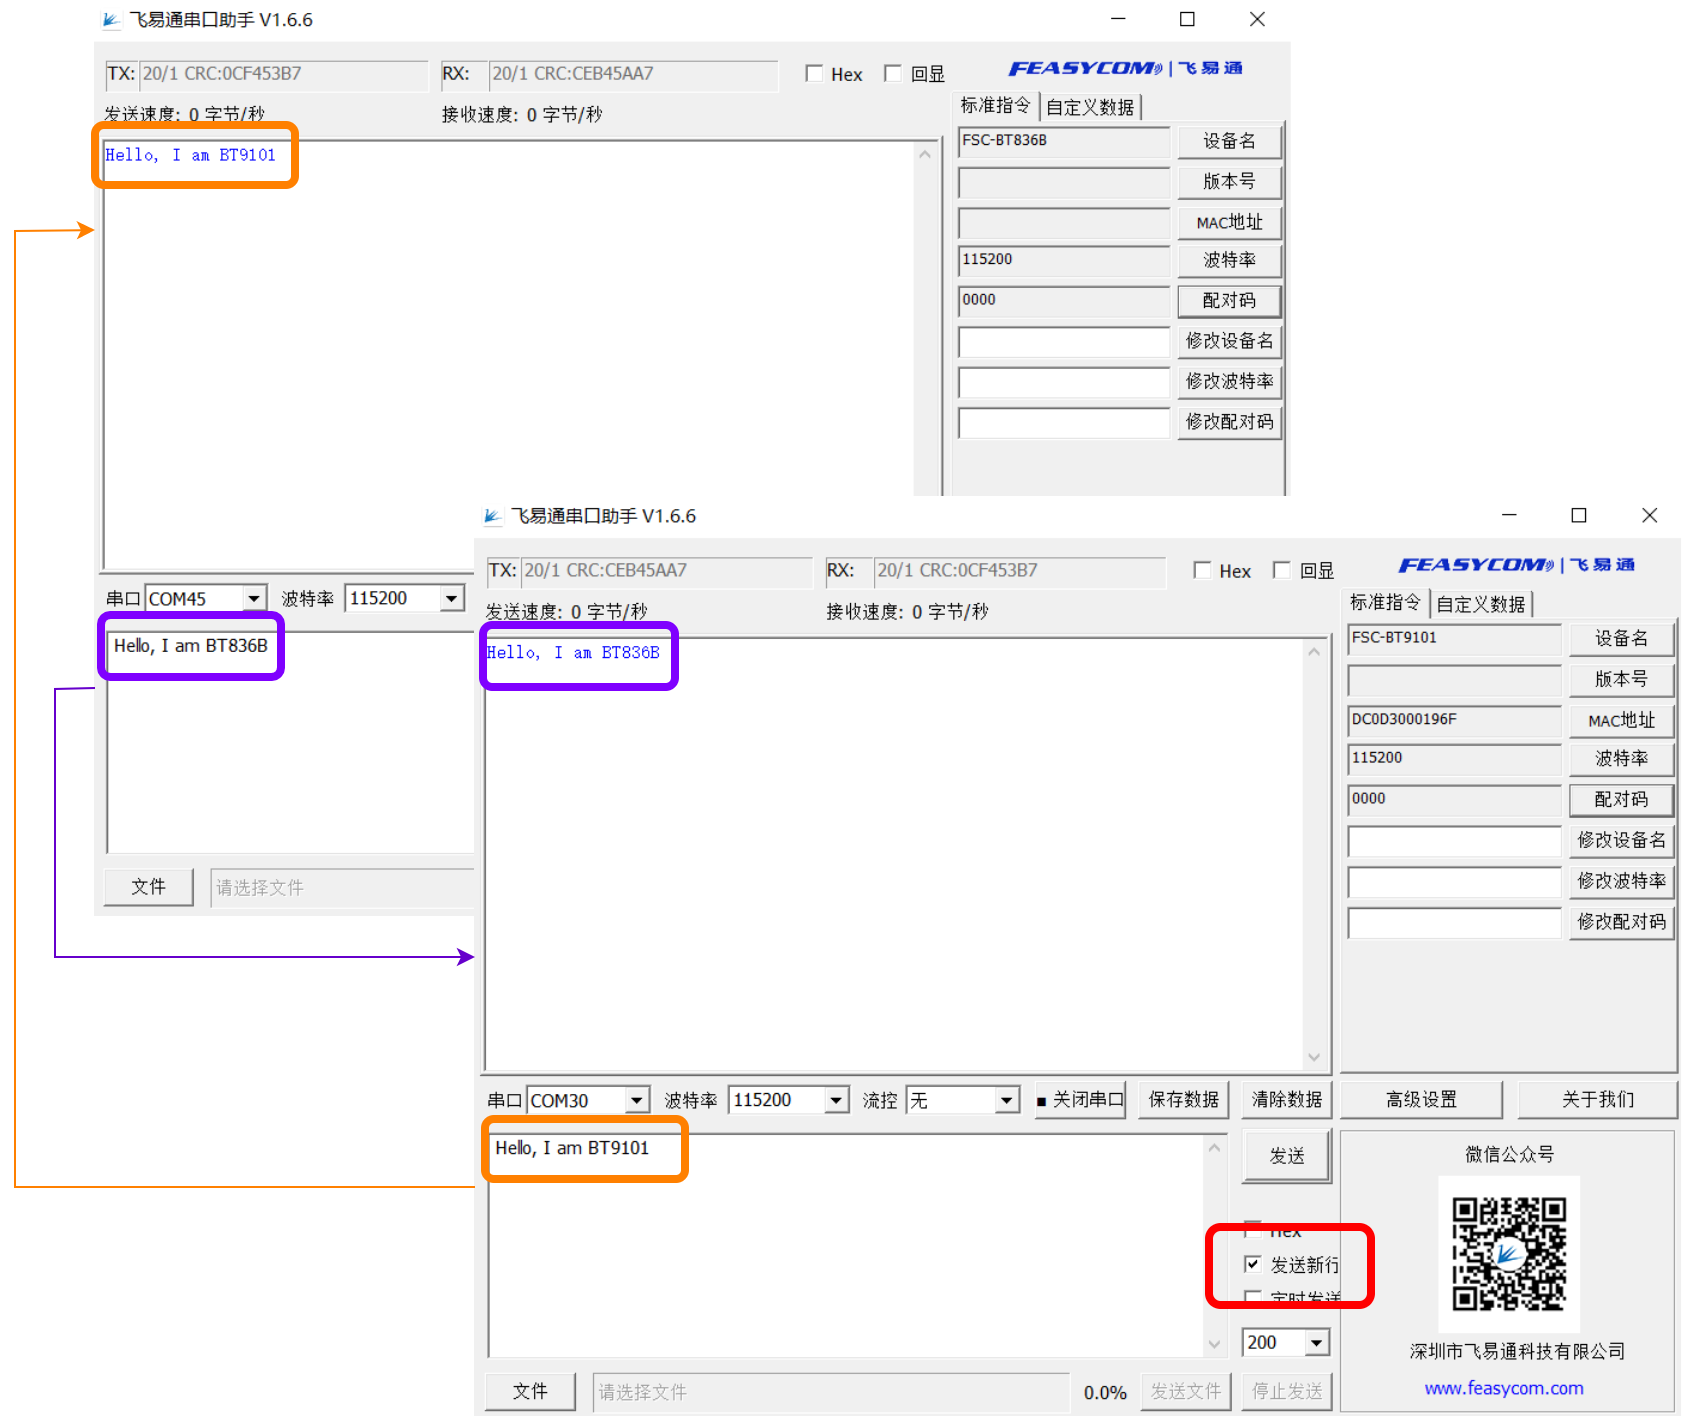
Task: Open the COM45 serial port dropdown
Action: point(254,598)
